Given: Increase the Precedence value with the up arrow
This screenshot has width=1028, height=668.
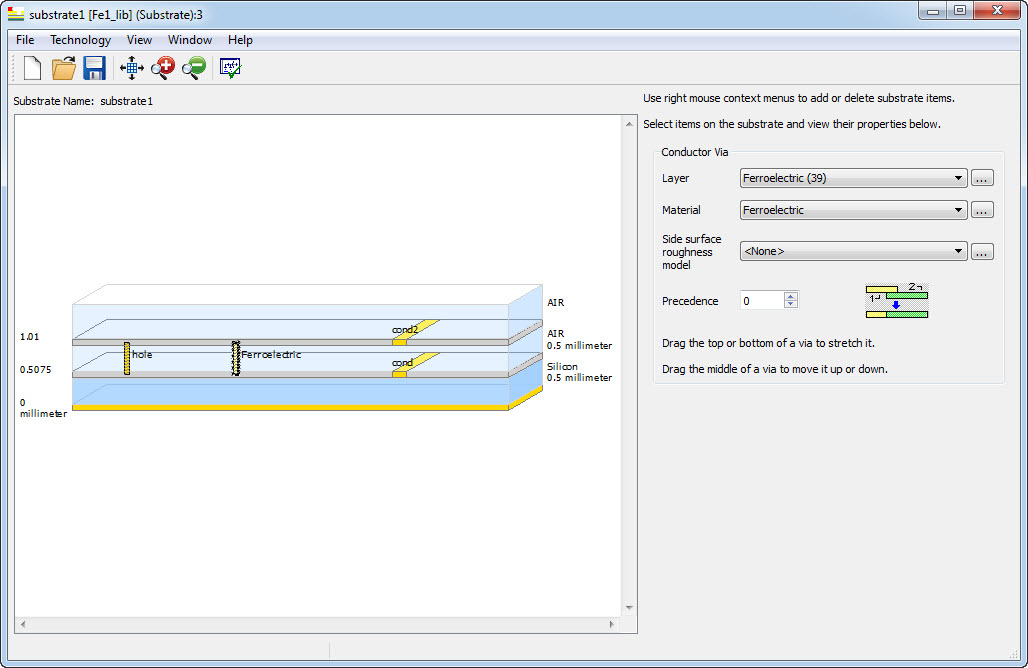Looking at the screenshot, I should (x=791, y=296).
